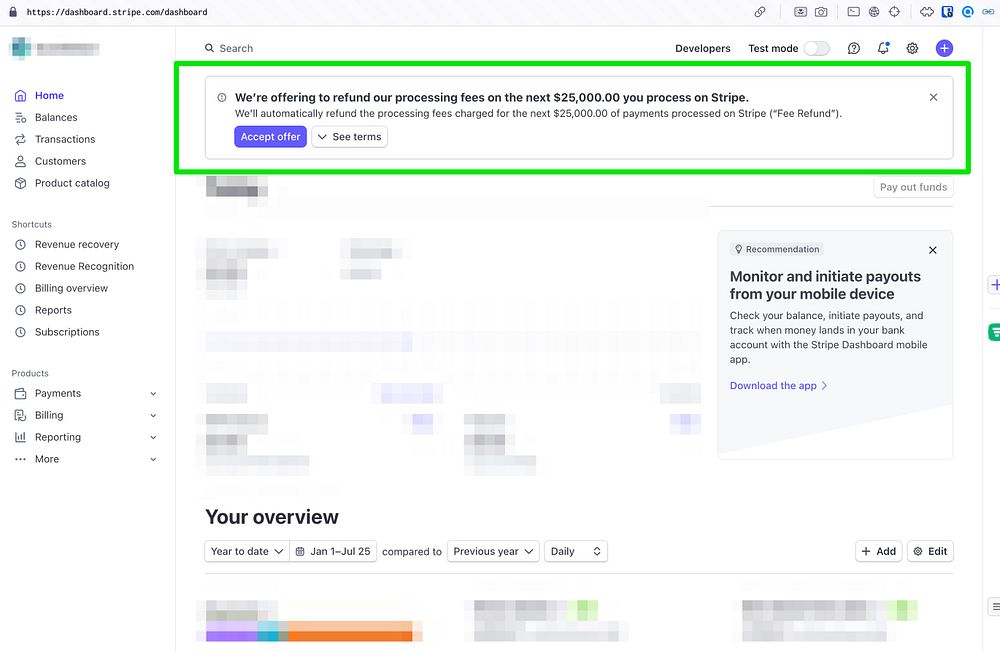
Task: Click clock icon beside Revenue Recognition
Action: coord(20,266)
